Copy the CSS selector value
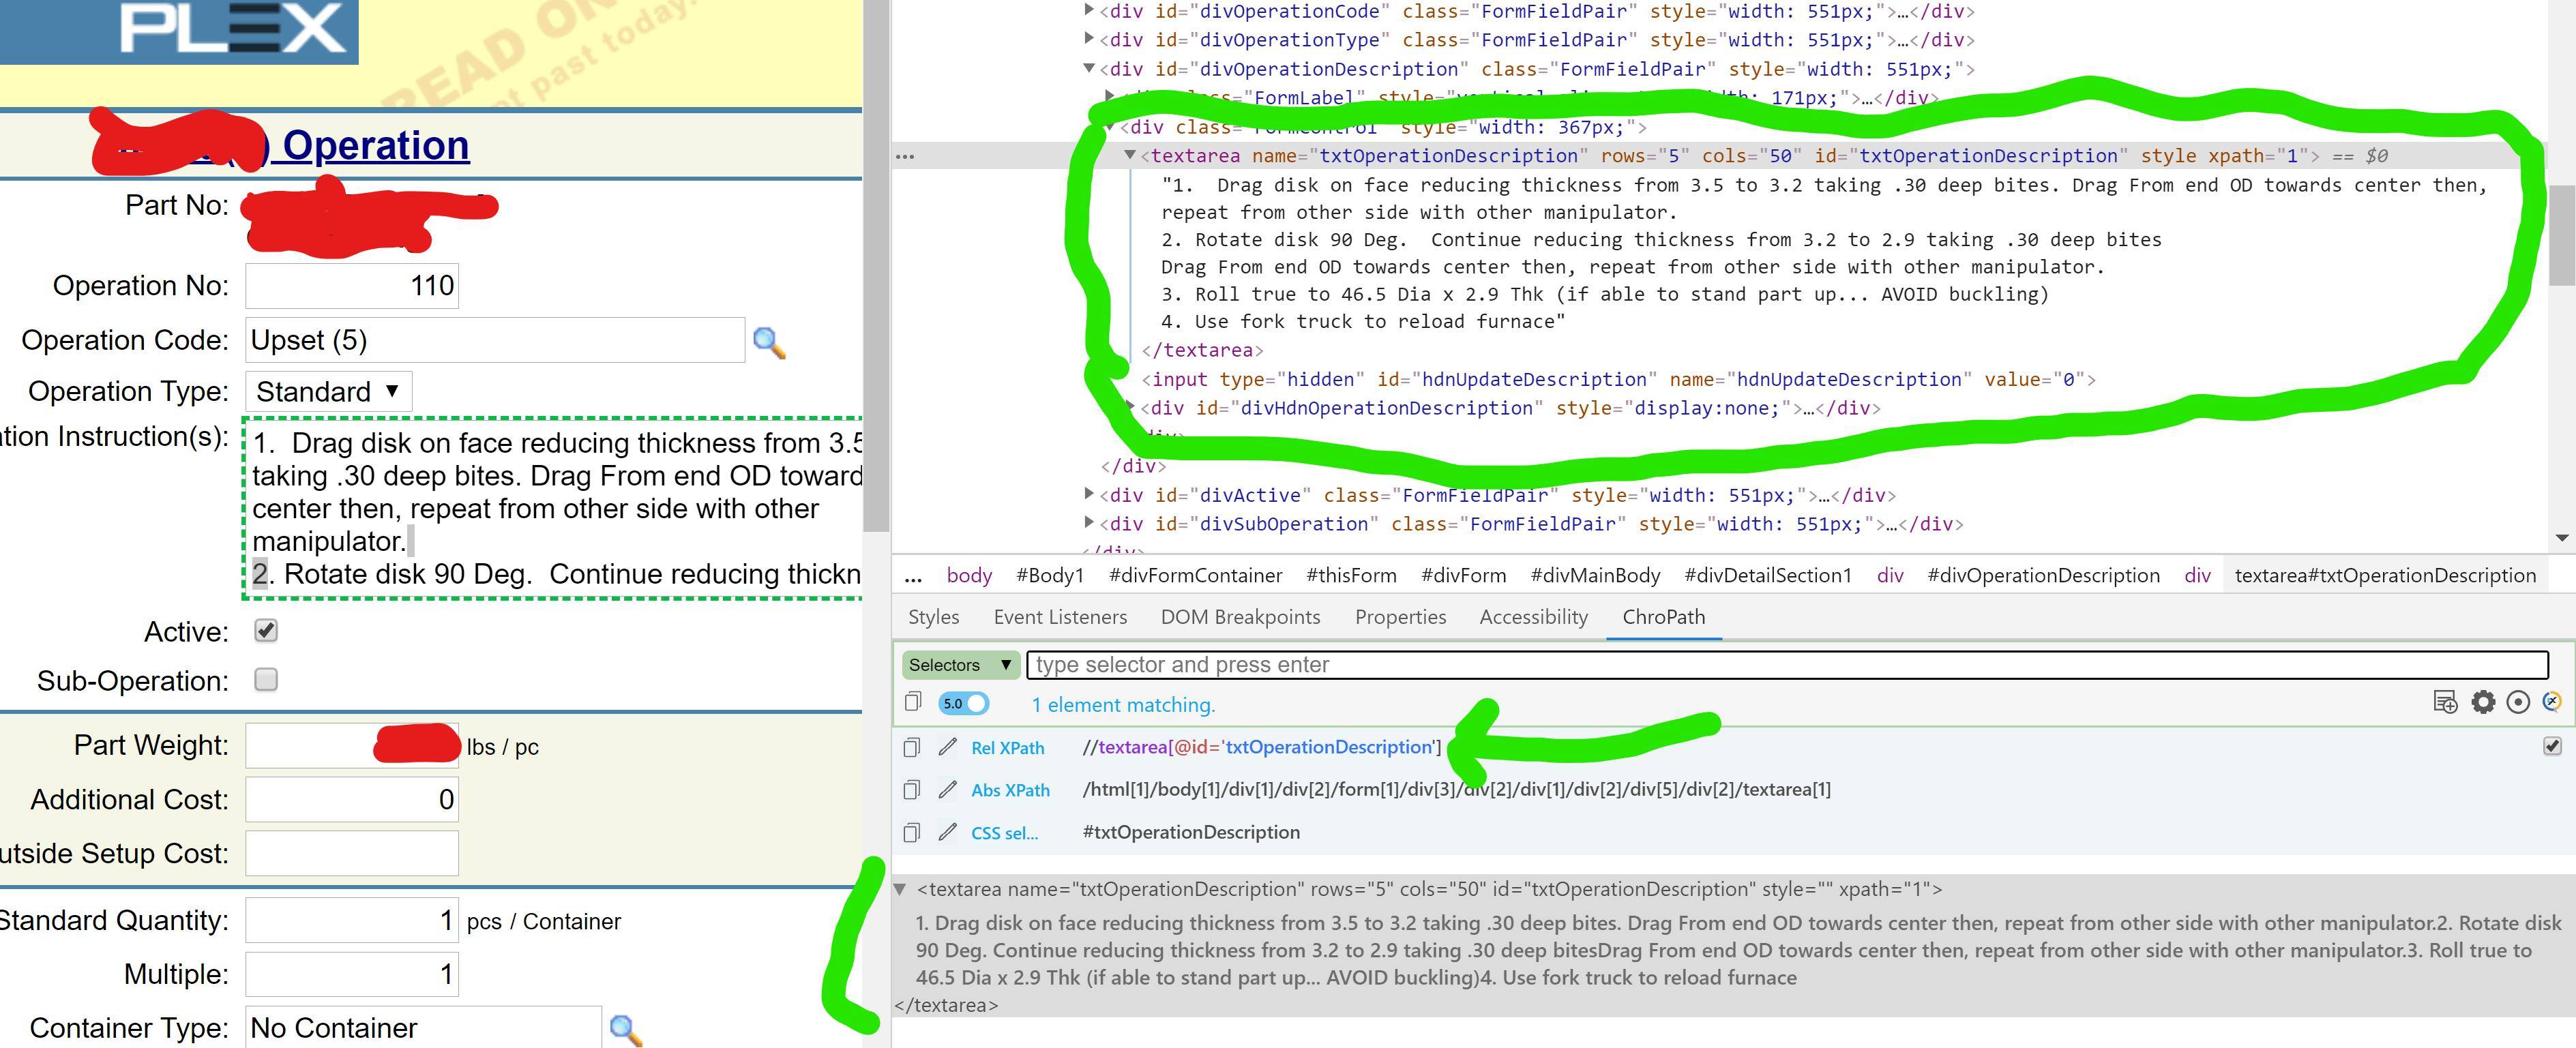2576x1048 pixels. click(911, 831)
